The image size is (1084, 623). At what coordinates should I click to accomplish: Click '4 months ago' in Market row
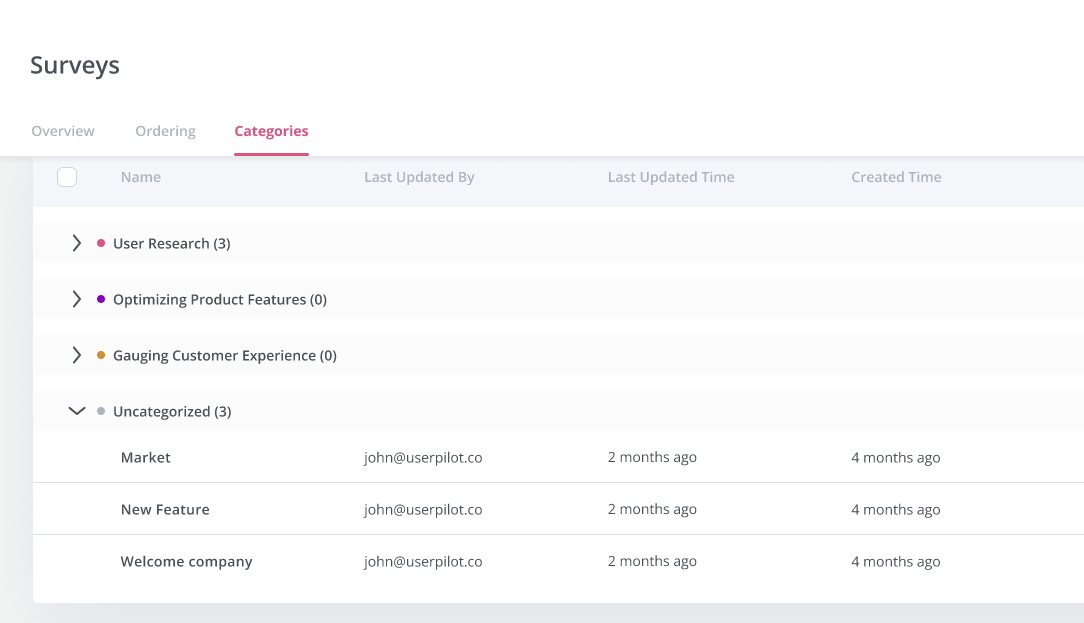tap(895, 458)
